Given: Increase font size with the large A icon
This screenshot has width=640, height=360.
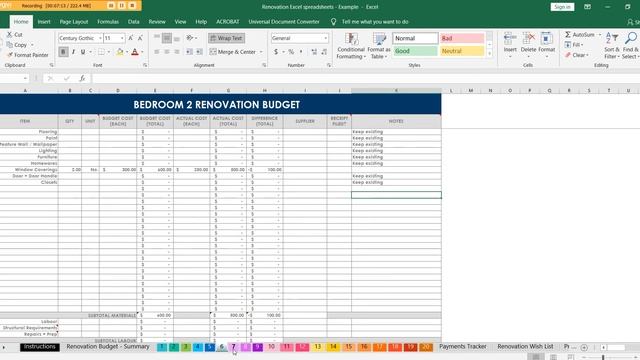Looking at the screenshot, I should [x=131, y=38].
